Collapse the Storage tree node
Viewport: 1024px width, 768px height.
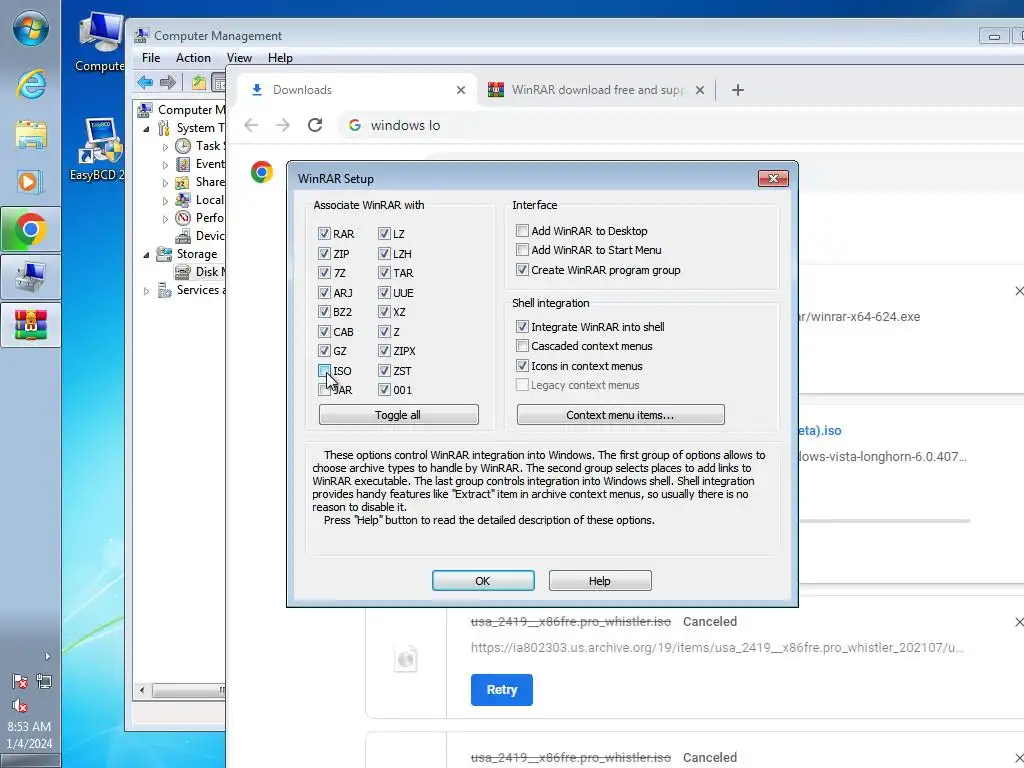(146, 255)
